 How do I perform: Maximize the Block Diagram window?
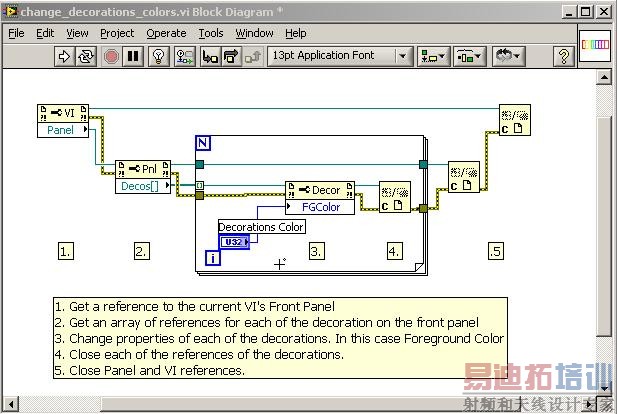586,11
